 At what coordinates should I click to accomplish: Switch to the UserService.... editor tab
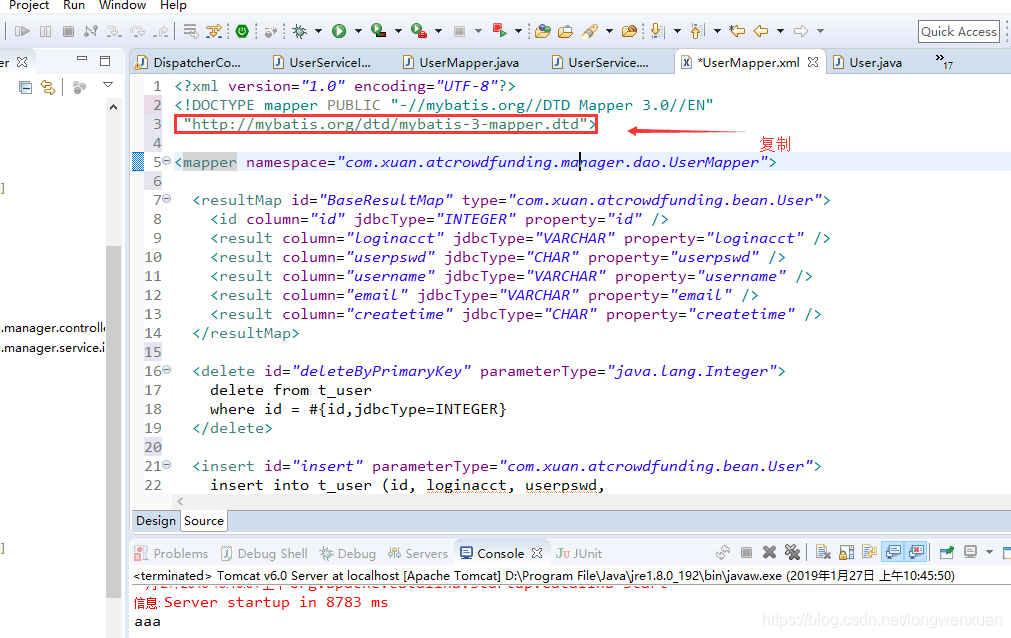(x=601, y=63)
